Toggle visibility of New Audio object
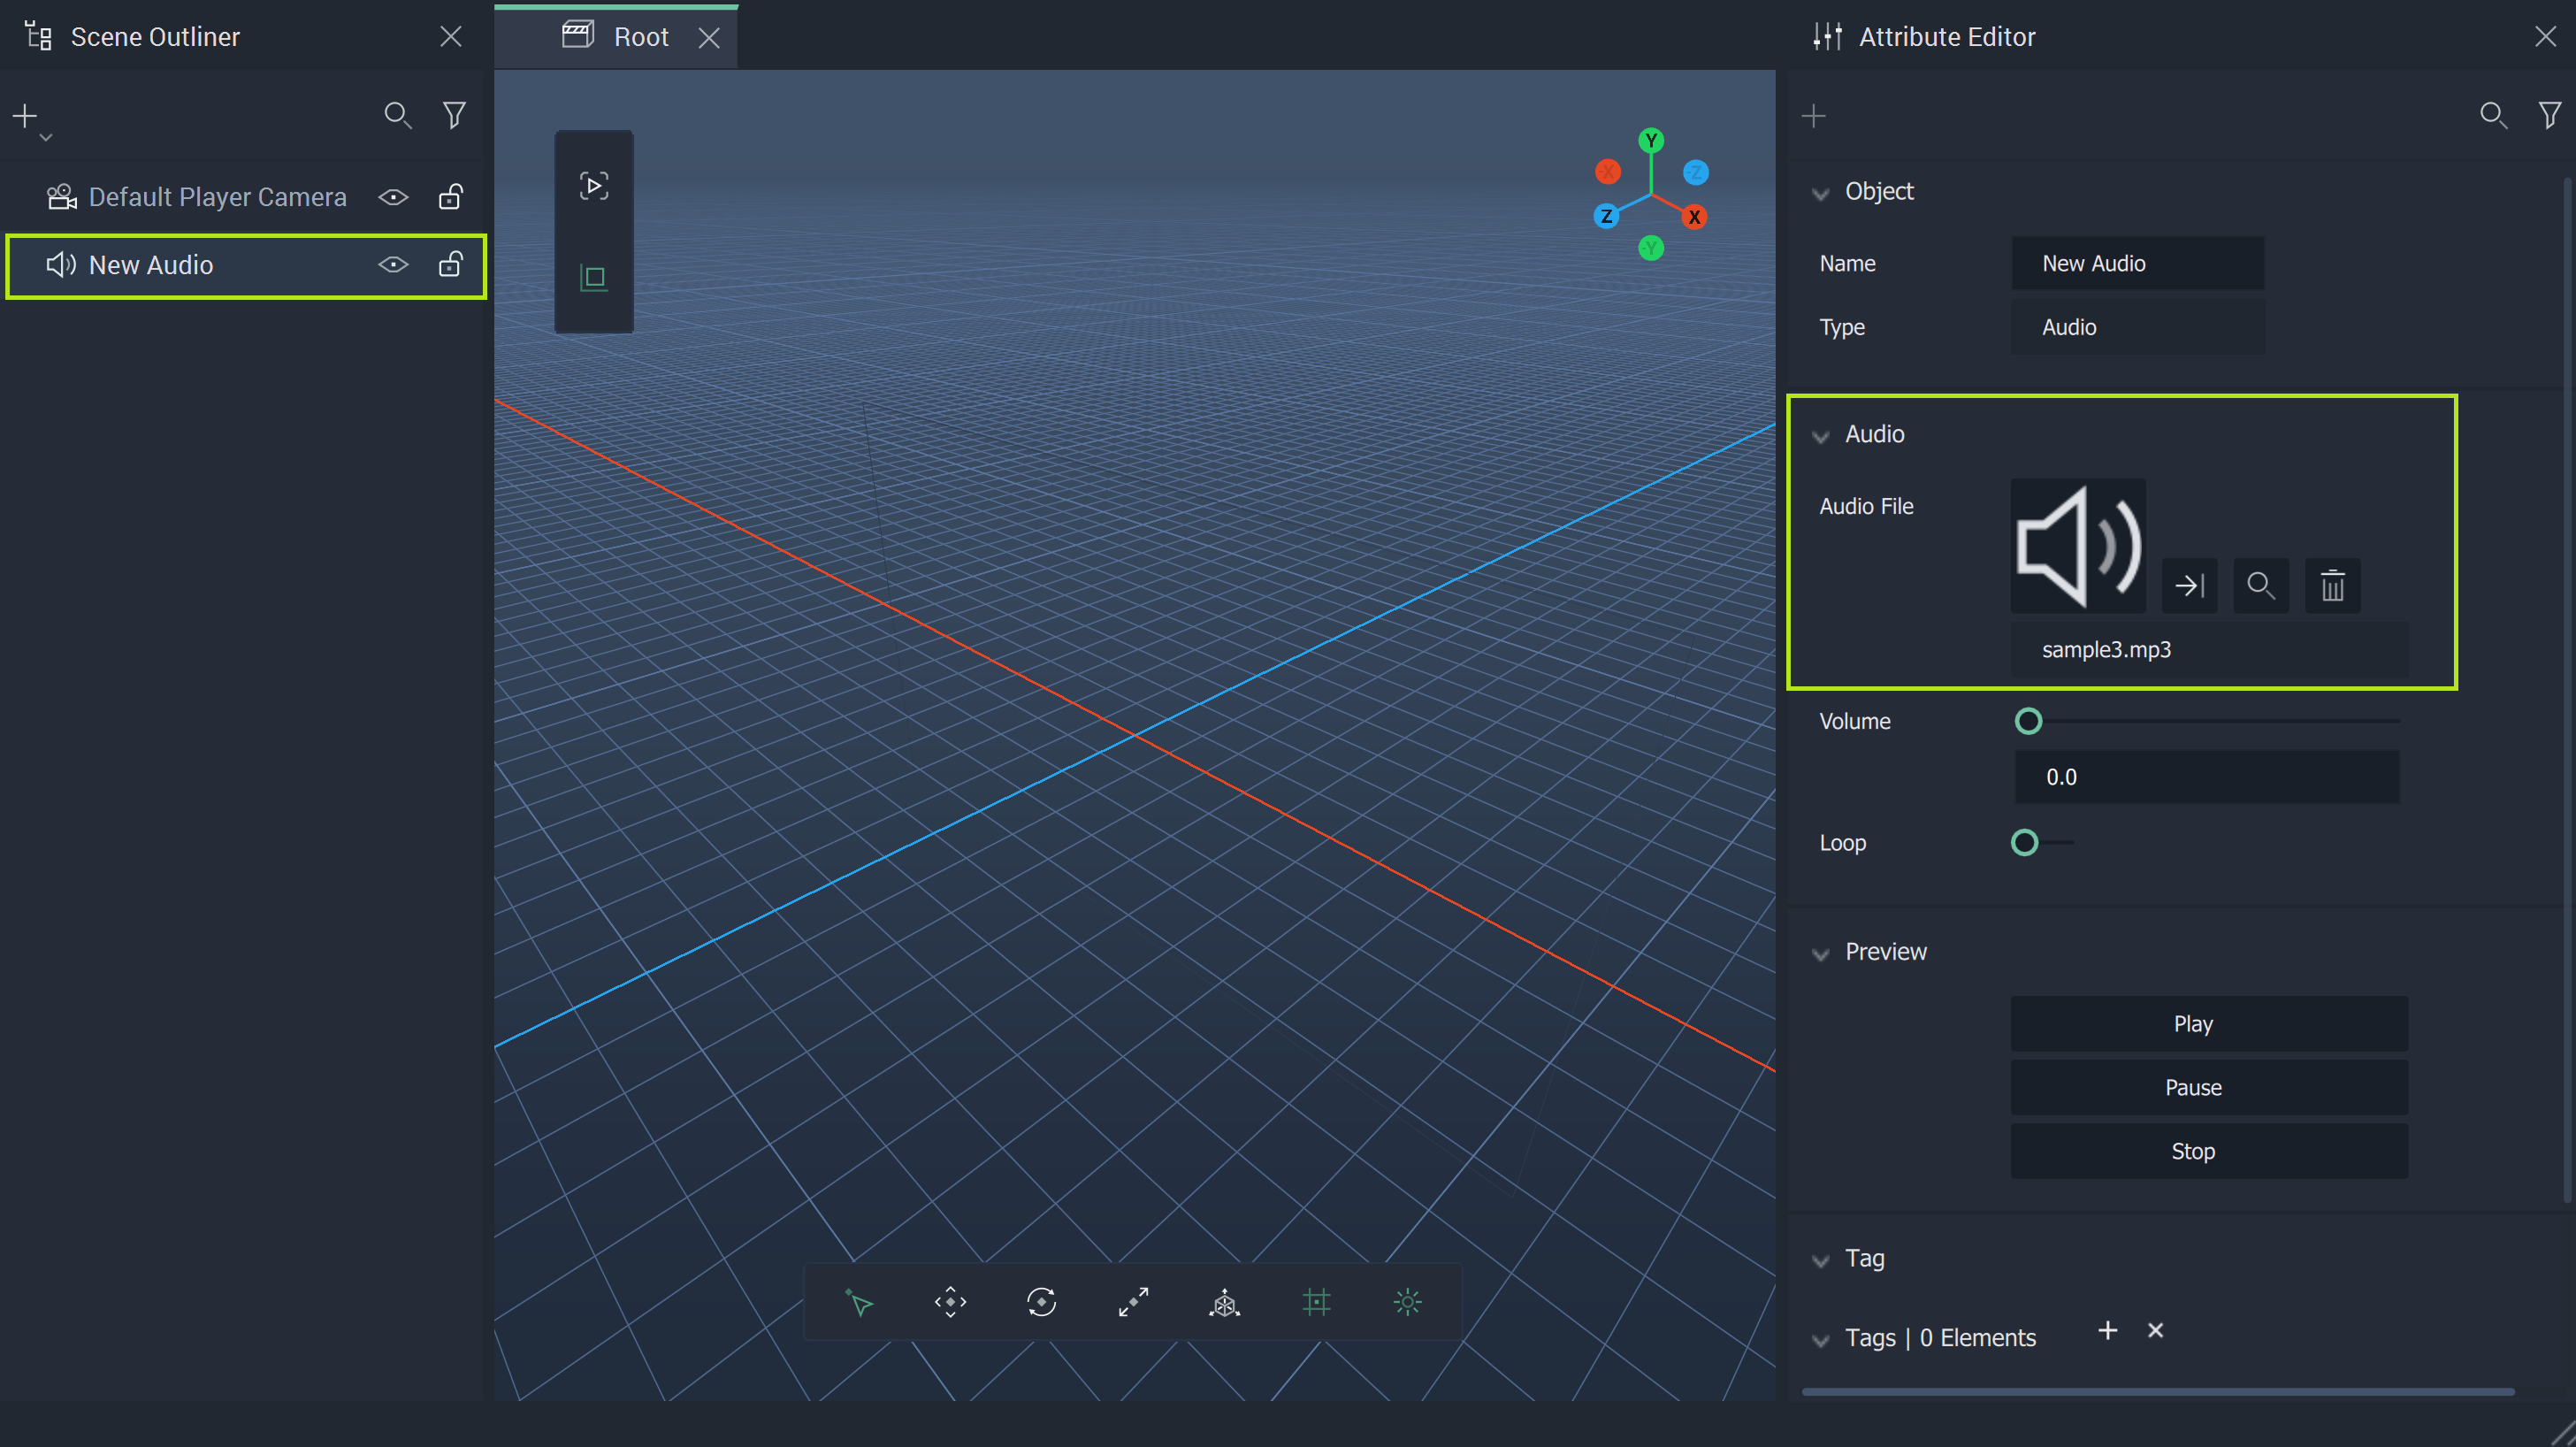2576x1447 pixels. [393, 265]
